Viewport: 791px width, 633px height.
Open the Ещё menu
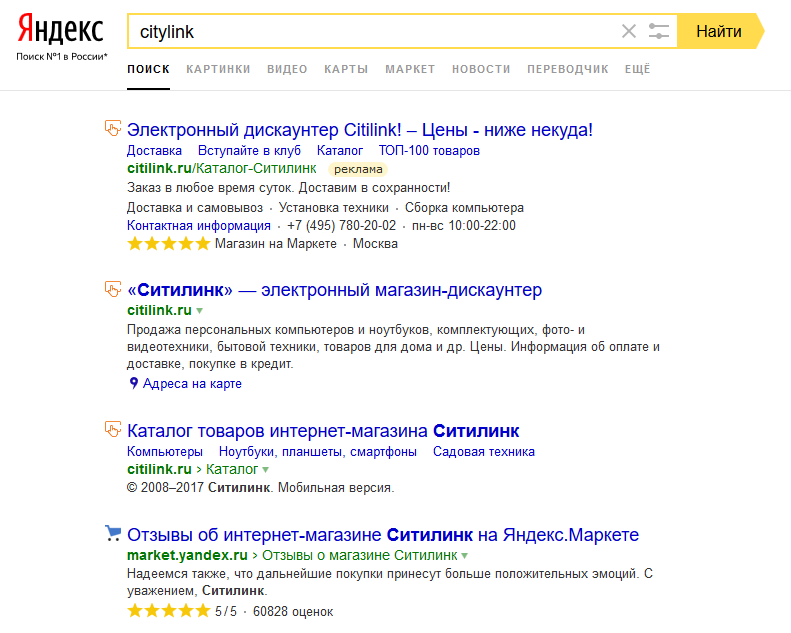click(x=638, y=69)
